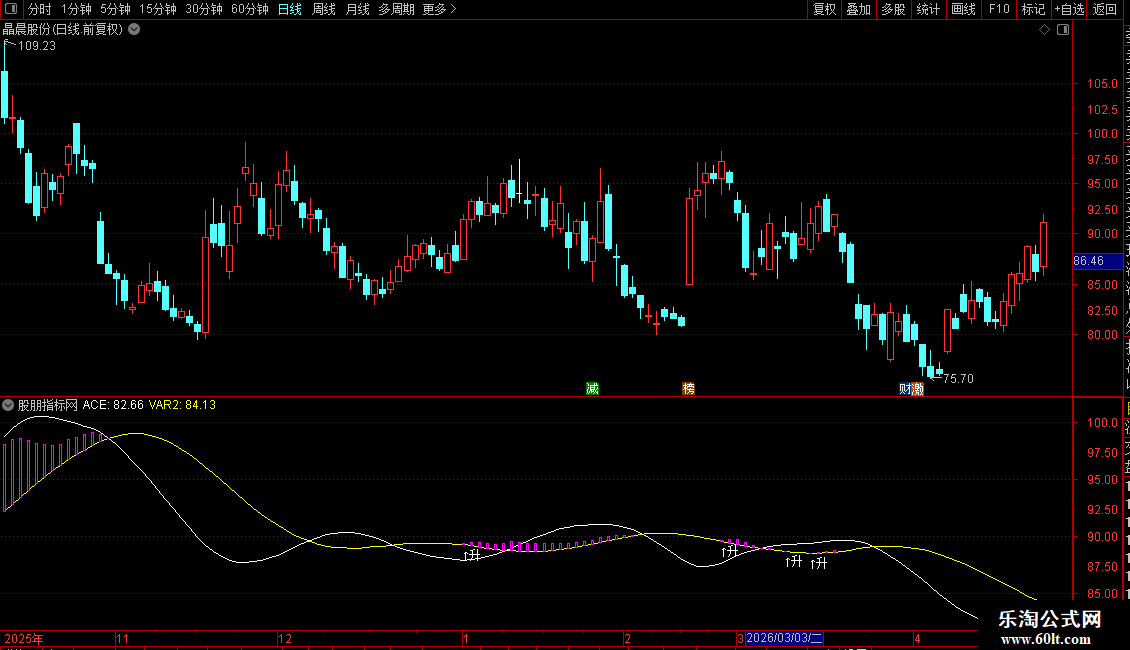1130x650 pixels.
Task: Add stock via +自选 button
Action: [1069, 9]
